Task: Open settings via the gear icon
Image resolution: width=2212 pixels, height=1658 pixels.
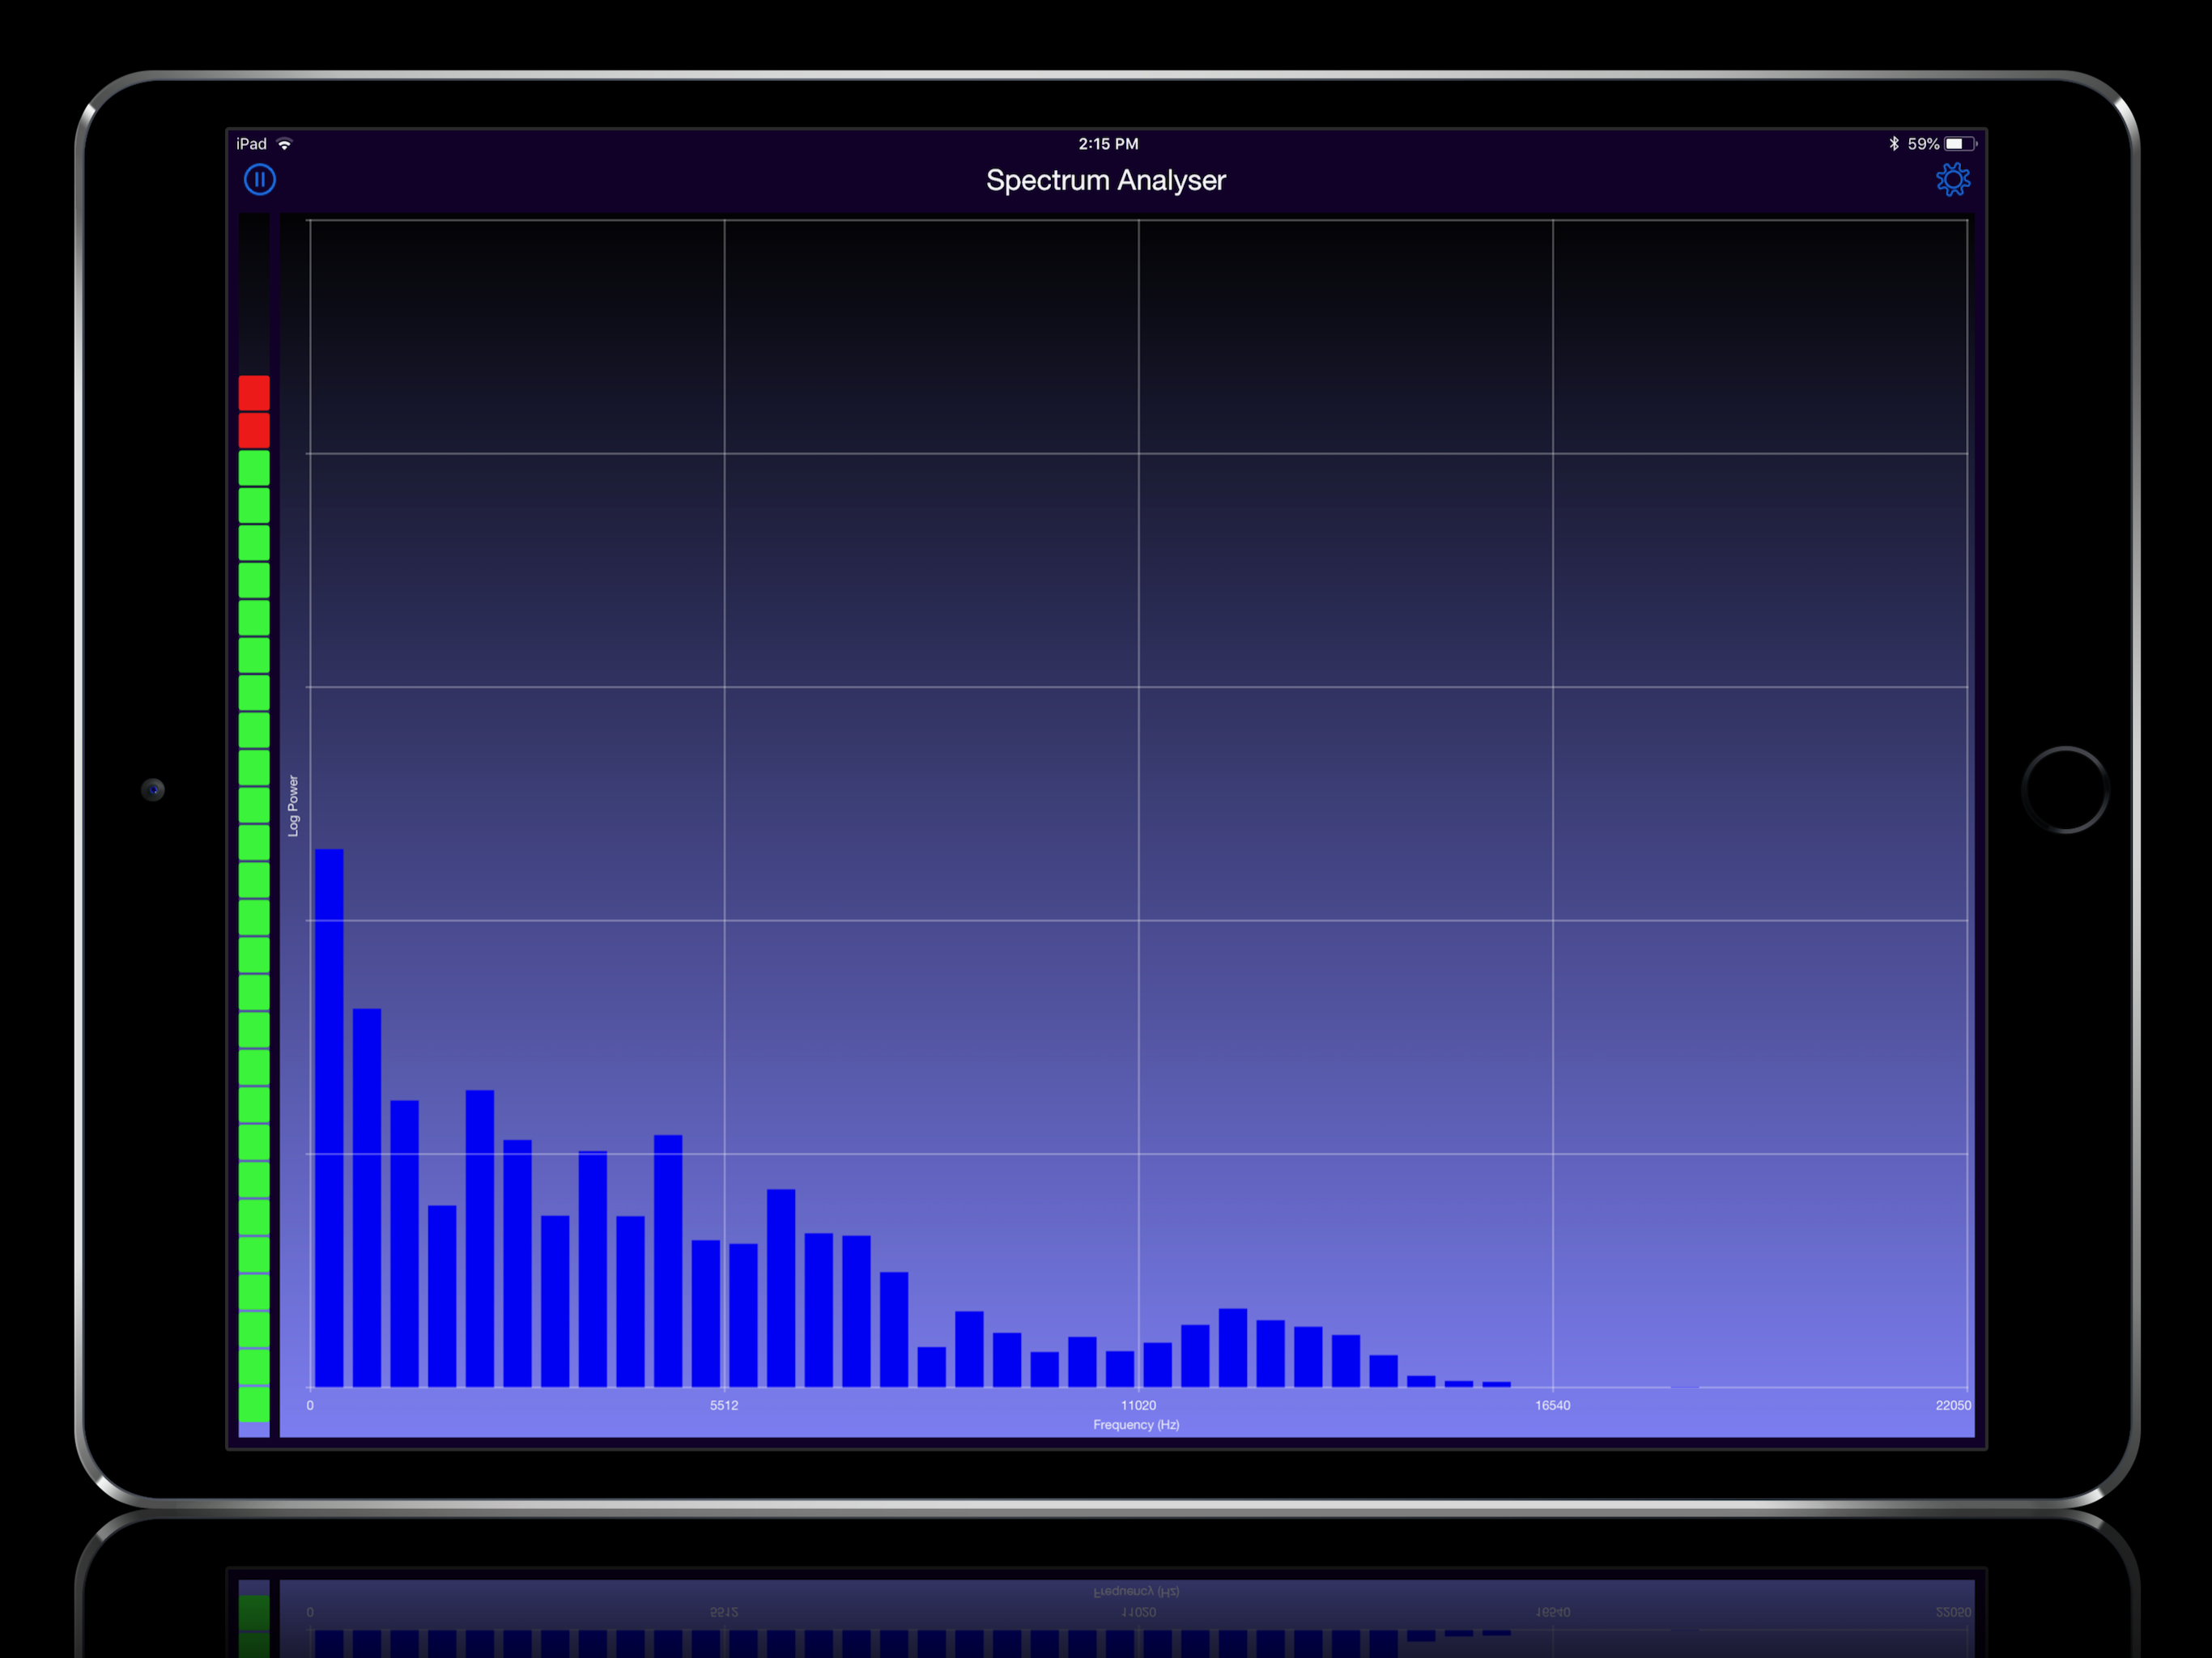Action: pyautogui.click(x=1952, y=180)
